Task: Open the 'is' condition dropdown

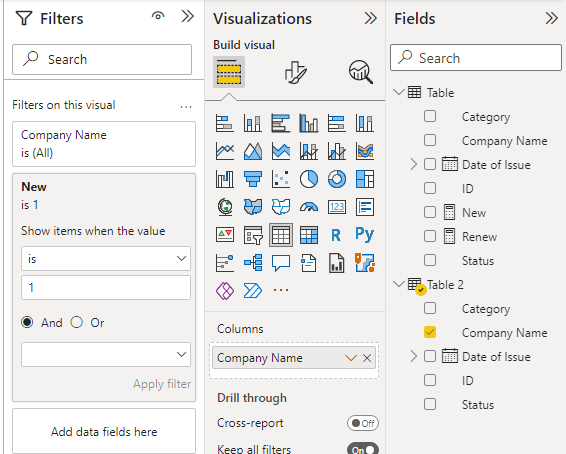Action: pyautogui.click(x=106, y=258)
